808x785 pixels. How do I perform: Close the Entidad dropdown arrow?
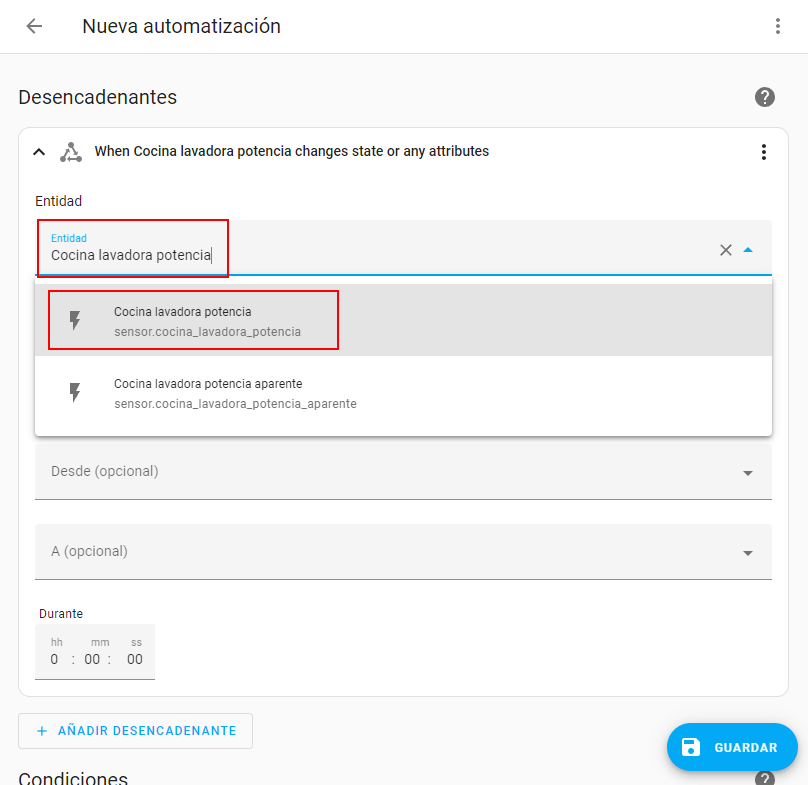click(748, 250)
